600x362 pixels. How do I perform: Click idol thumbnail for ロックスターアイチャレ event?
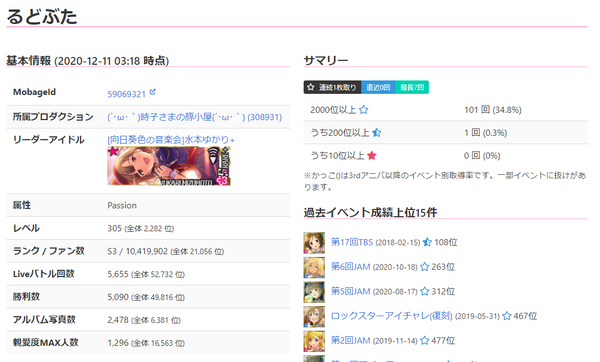click(314, 316)
